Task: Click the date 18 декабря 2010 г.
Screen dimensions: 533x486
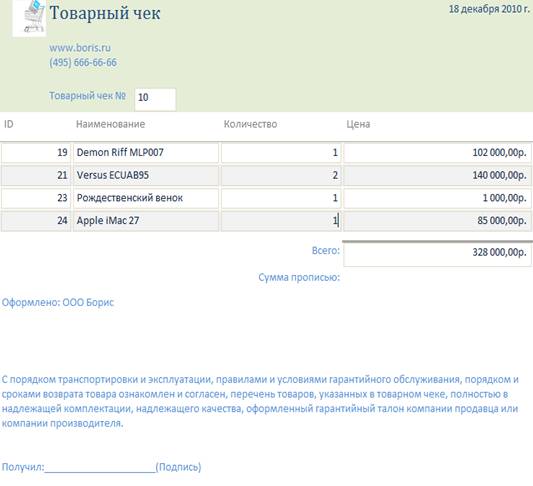Action: [x=489, y=9]
